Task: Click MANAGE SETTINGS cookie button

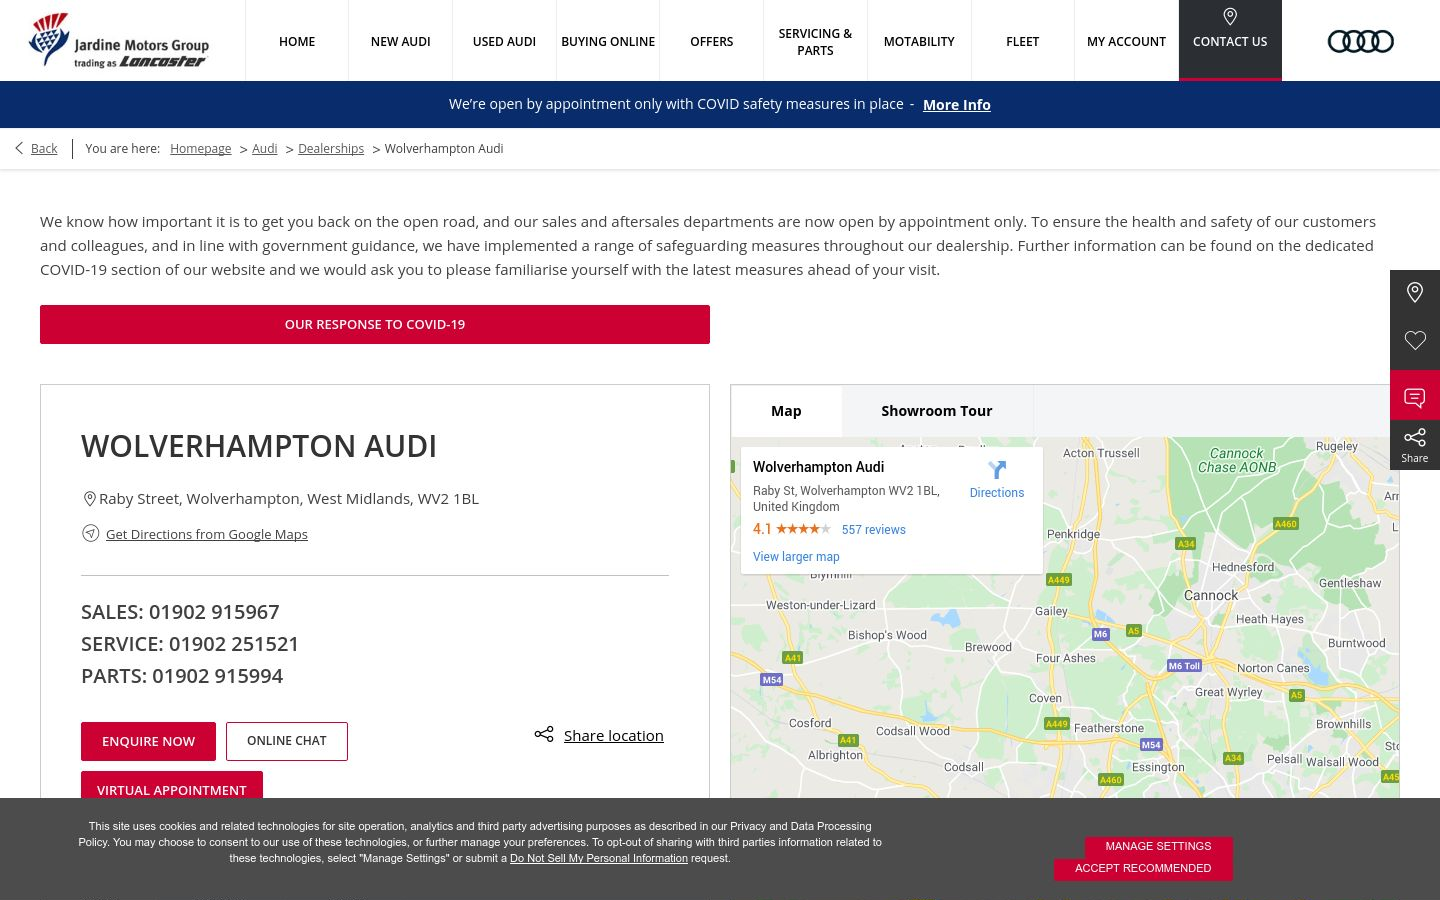Action: click(1158, 846)
